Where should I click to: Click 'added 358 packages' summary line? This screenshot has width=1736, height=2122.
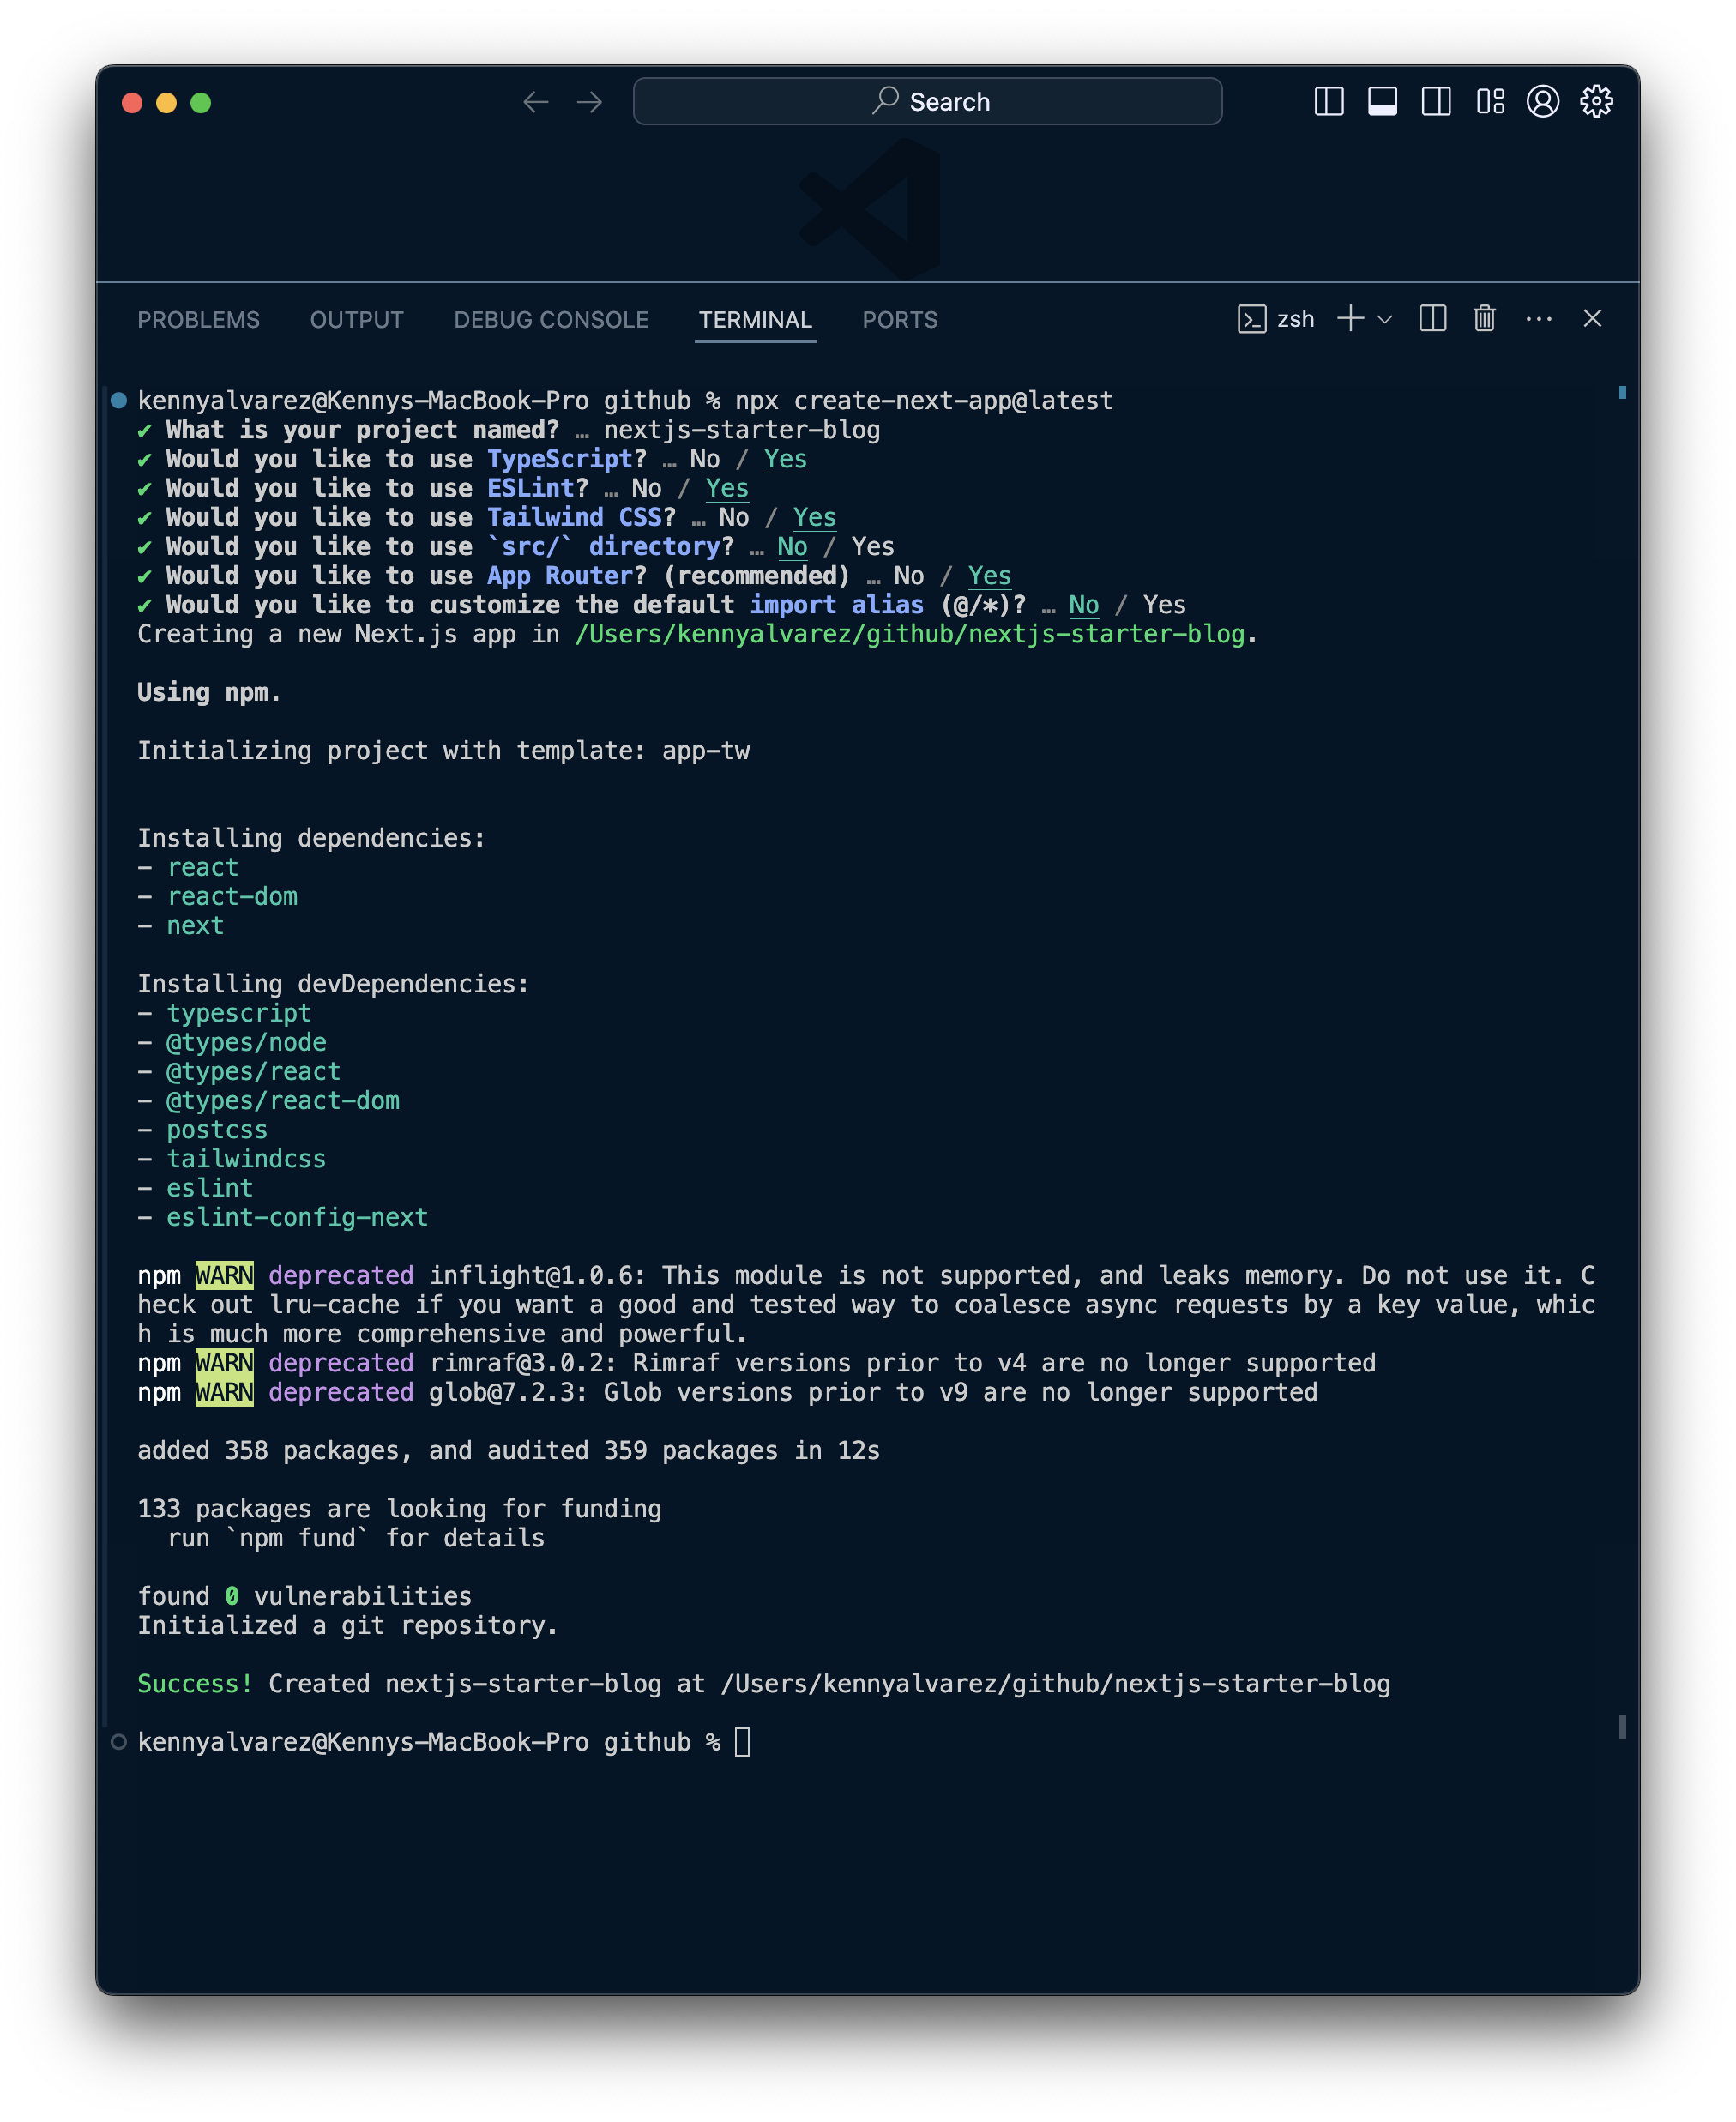click(x=508, y=1451)
